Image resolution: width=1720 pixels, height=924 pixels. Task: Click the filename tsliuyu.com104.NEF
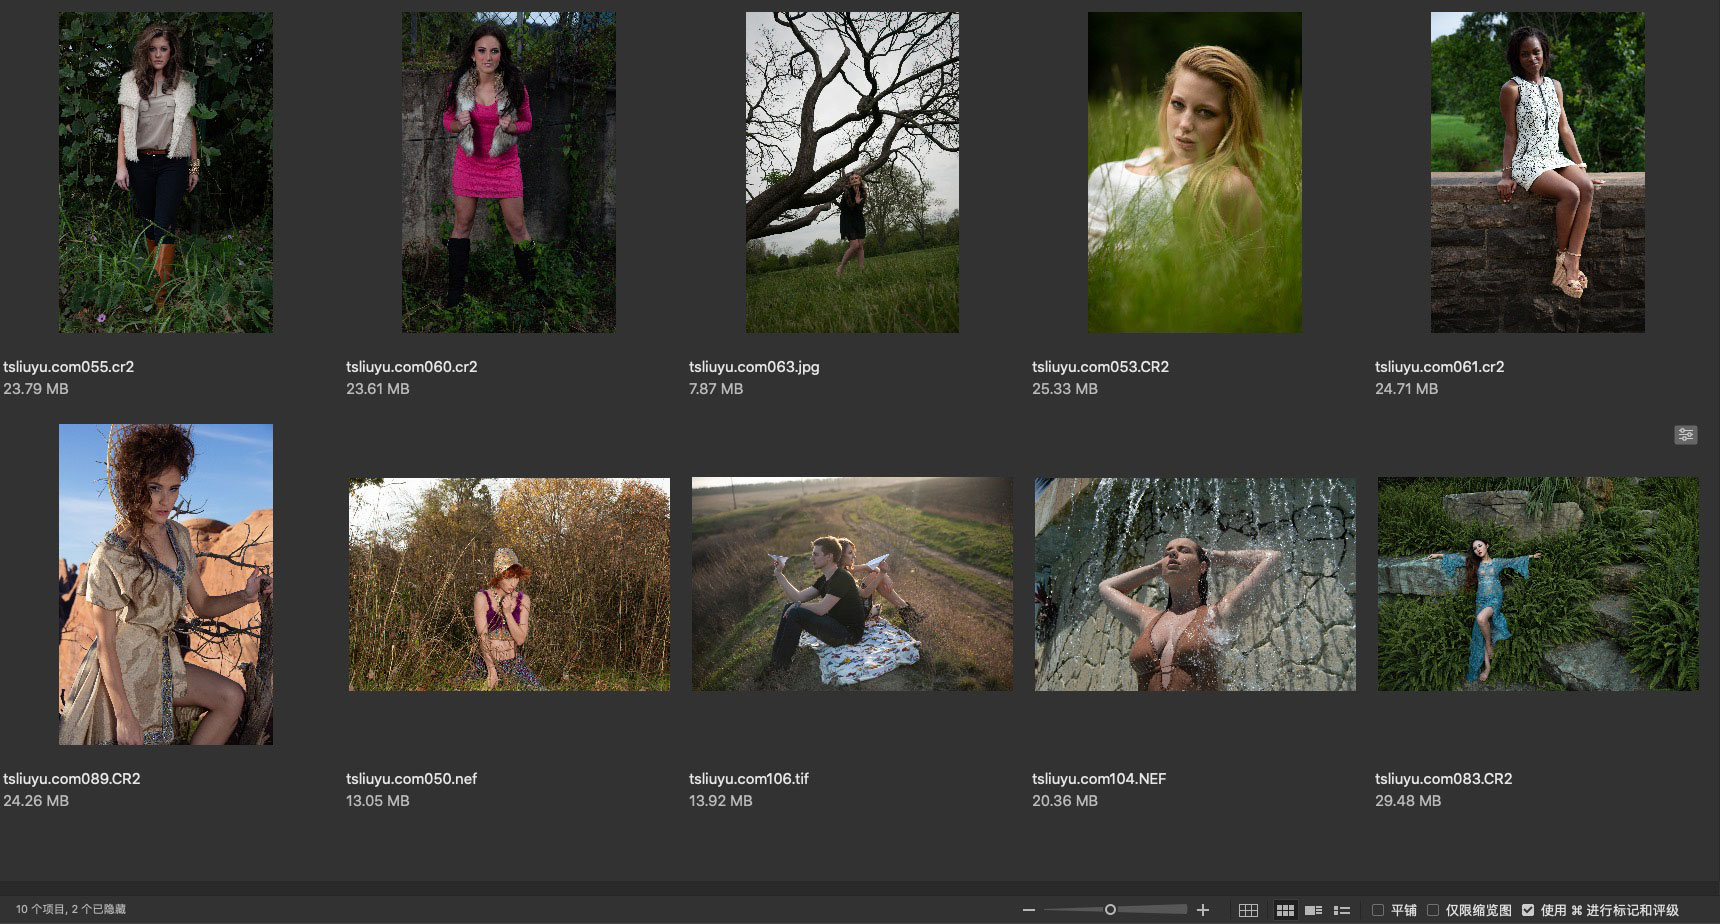(1099, 779)
